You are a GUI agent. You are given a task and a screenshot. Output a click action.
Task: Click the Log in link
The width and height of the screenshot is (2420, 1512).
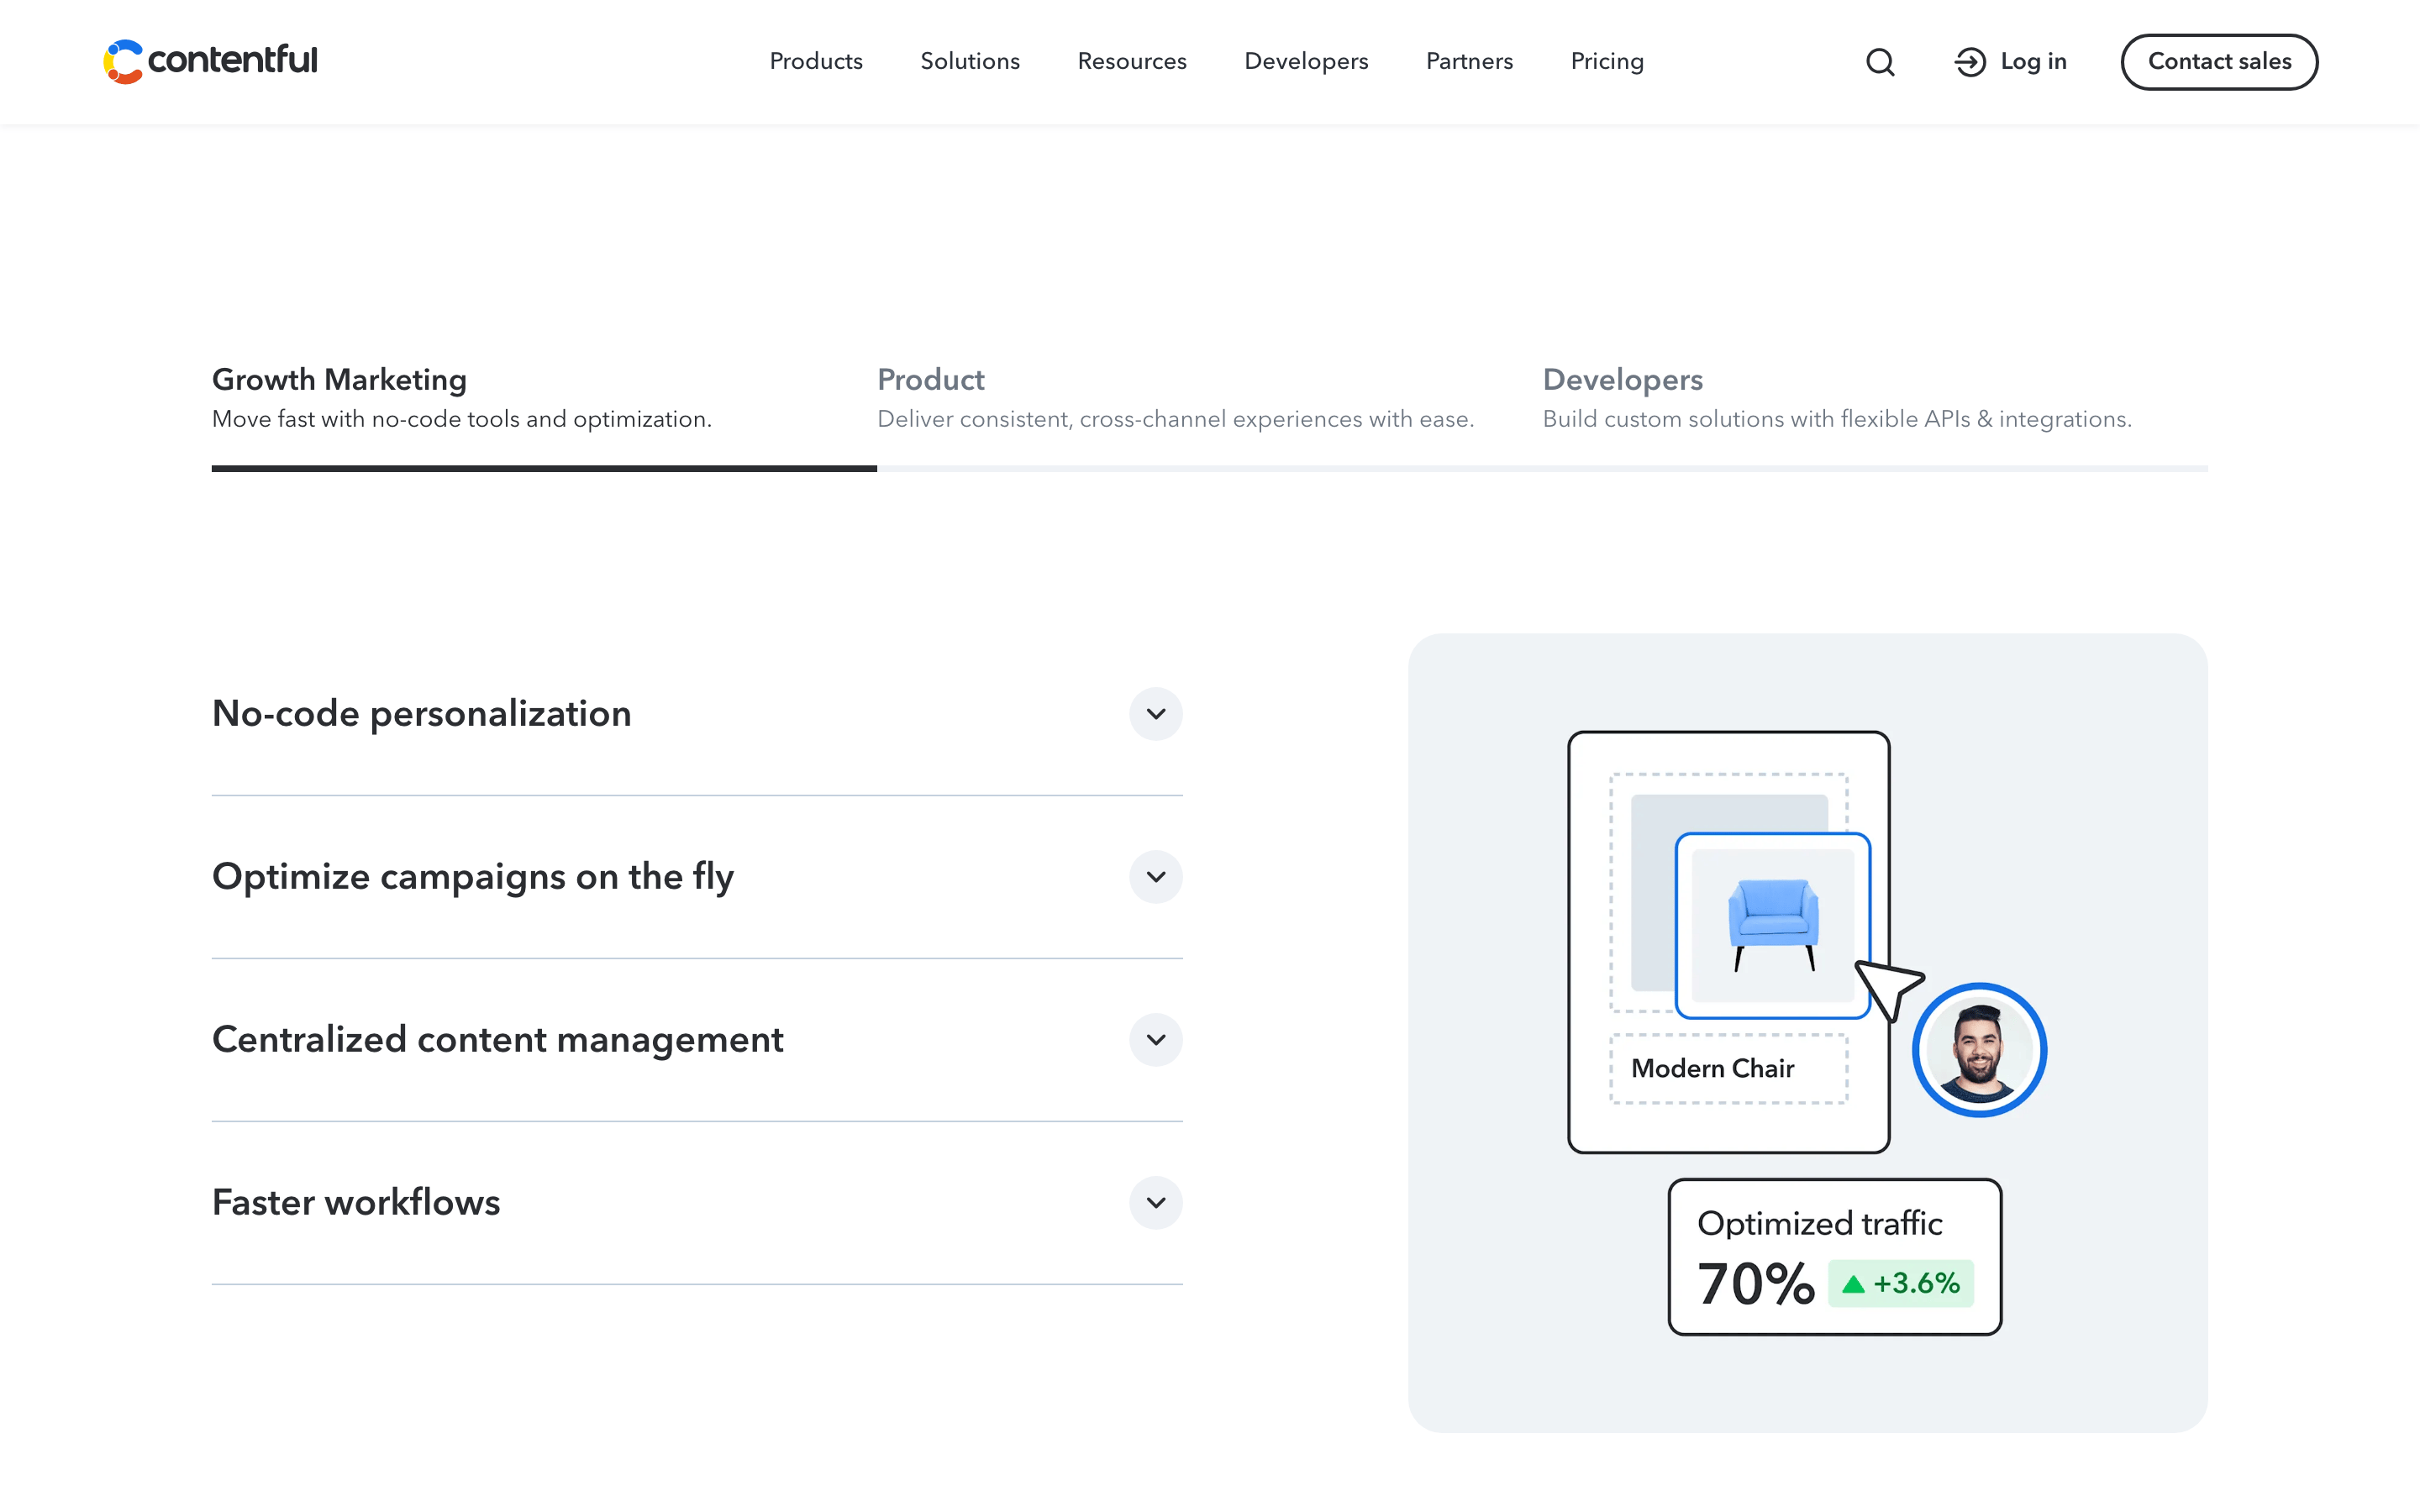pyautogui.click(x=2010, y=62)
